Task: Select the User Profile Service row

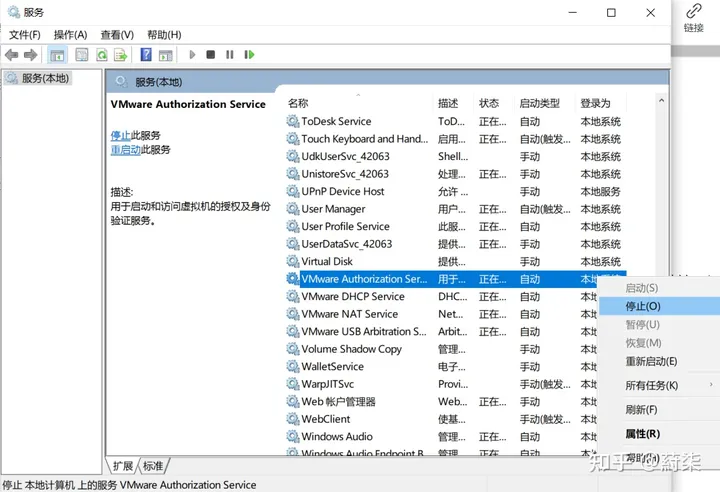Action: click(x=455, y=226)
